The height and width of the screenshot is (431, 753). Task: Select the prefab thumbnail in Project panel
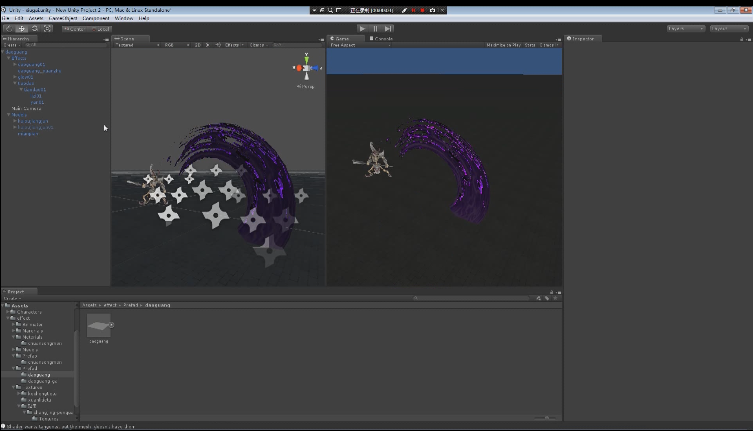(x=99, y=325)
